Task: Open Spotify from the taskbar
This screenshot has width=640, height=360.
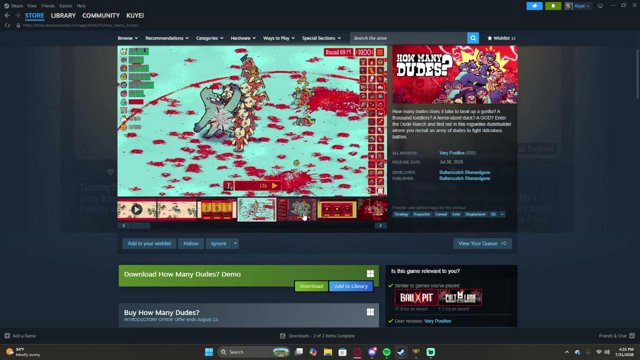Action: pos(387,352)
